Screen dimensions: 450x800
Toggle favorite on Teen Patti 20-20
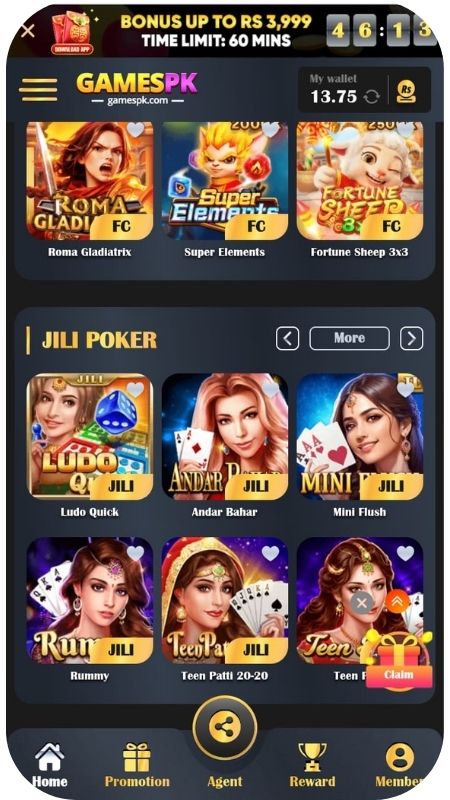pos(270,553)
